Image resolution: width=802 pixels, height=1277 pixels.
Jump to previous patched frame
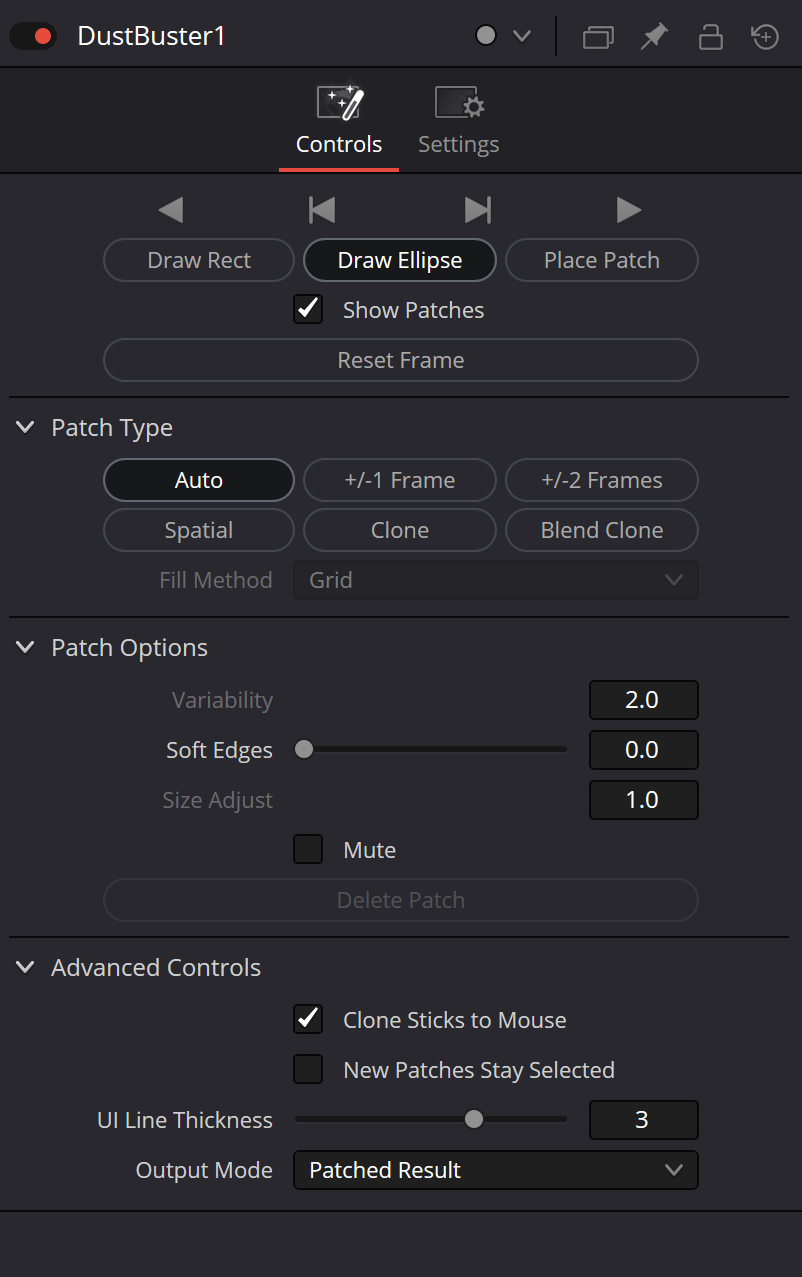[321, 210]
